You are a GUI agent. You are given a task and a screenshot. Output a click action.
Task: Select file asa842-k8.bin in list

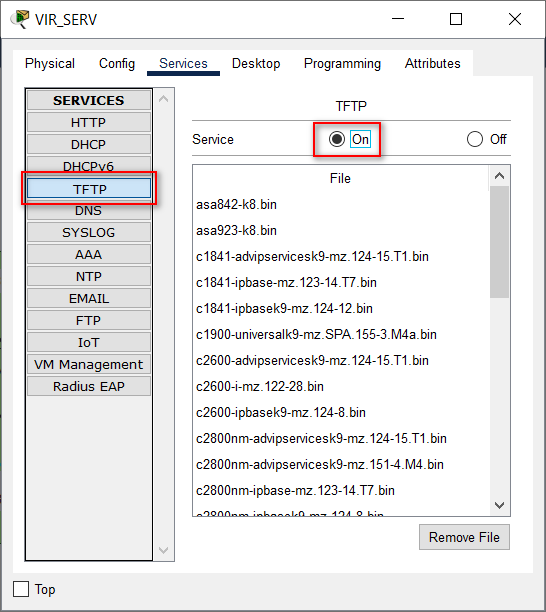[x=237, y=204]
